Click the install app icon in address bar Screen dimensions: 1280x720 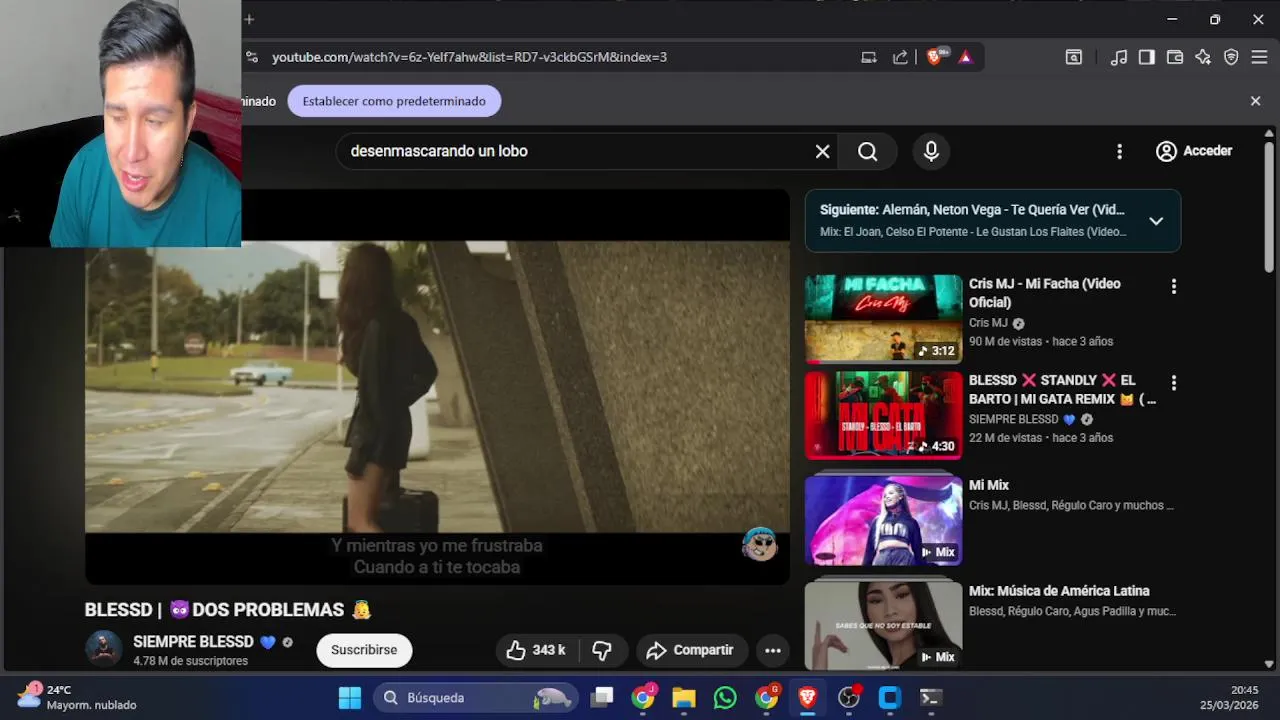(x=869, y=57)
